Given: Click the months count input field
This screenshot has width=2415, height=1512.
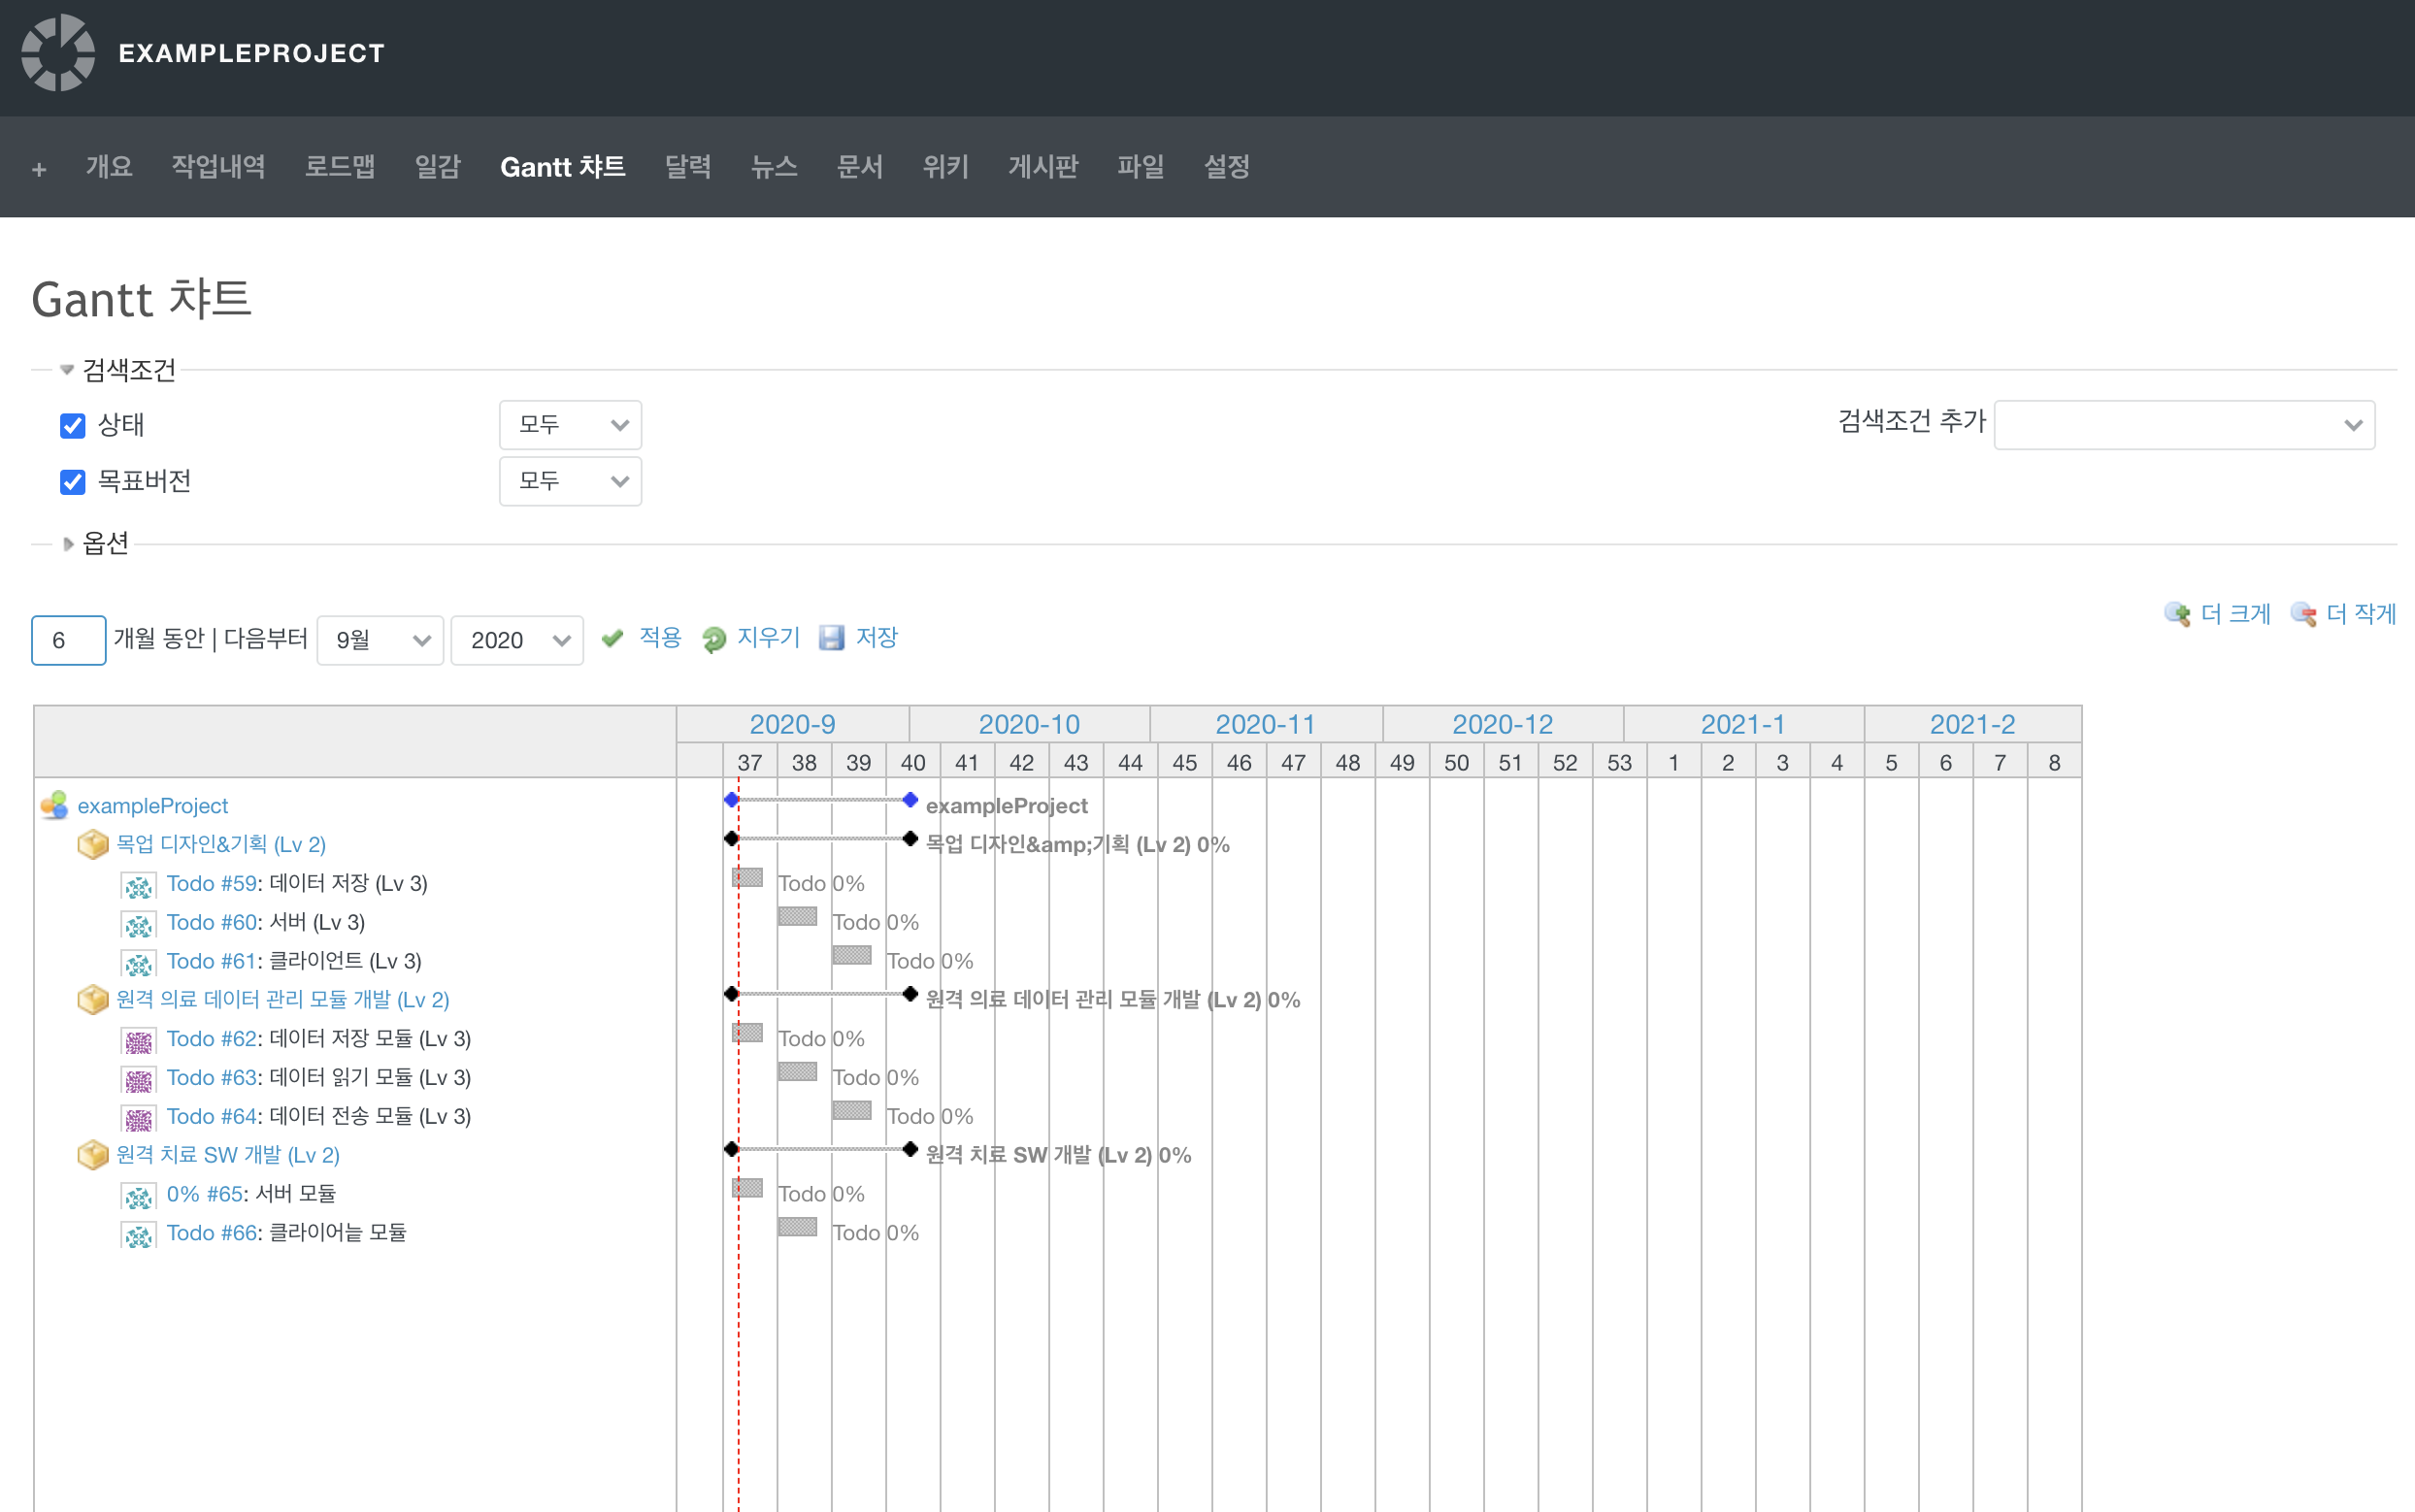Looking at the screenshot, I should 68,640.
